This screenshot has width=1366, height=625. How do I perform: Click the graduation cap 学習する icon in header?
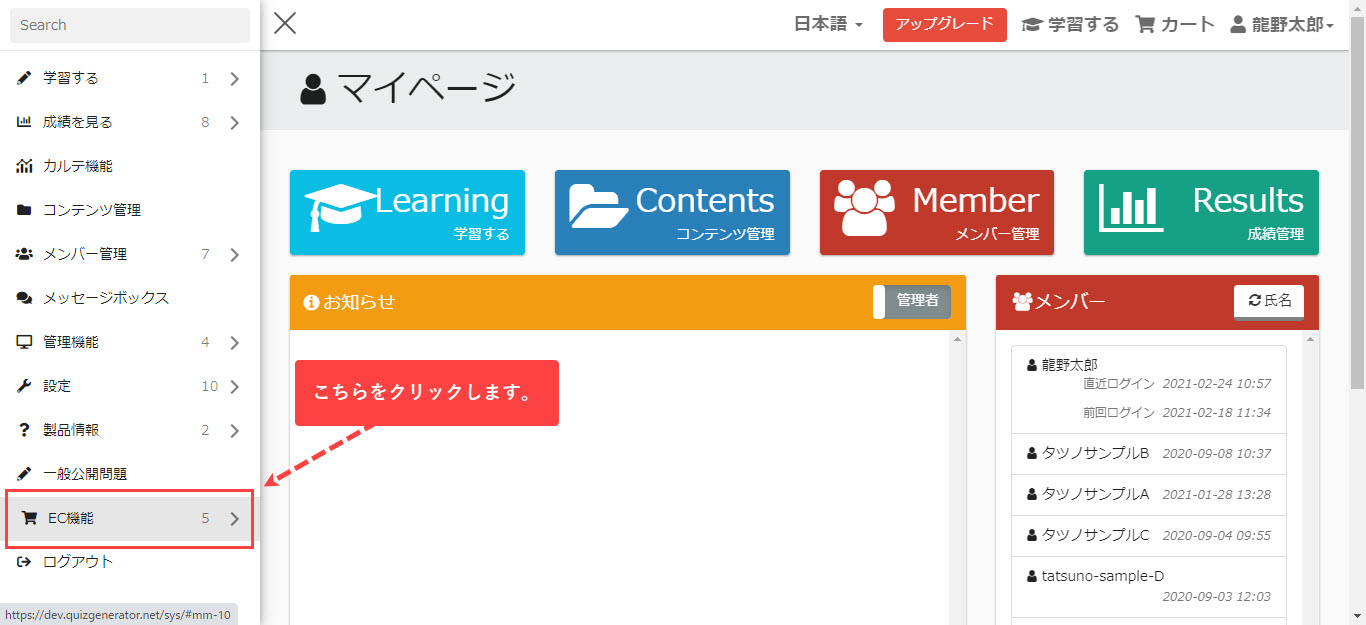[1031, 25]
